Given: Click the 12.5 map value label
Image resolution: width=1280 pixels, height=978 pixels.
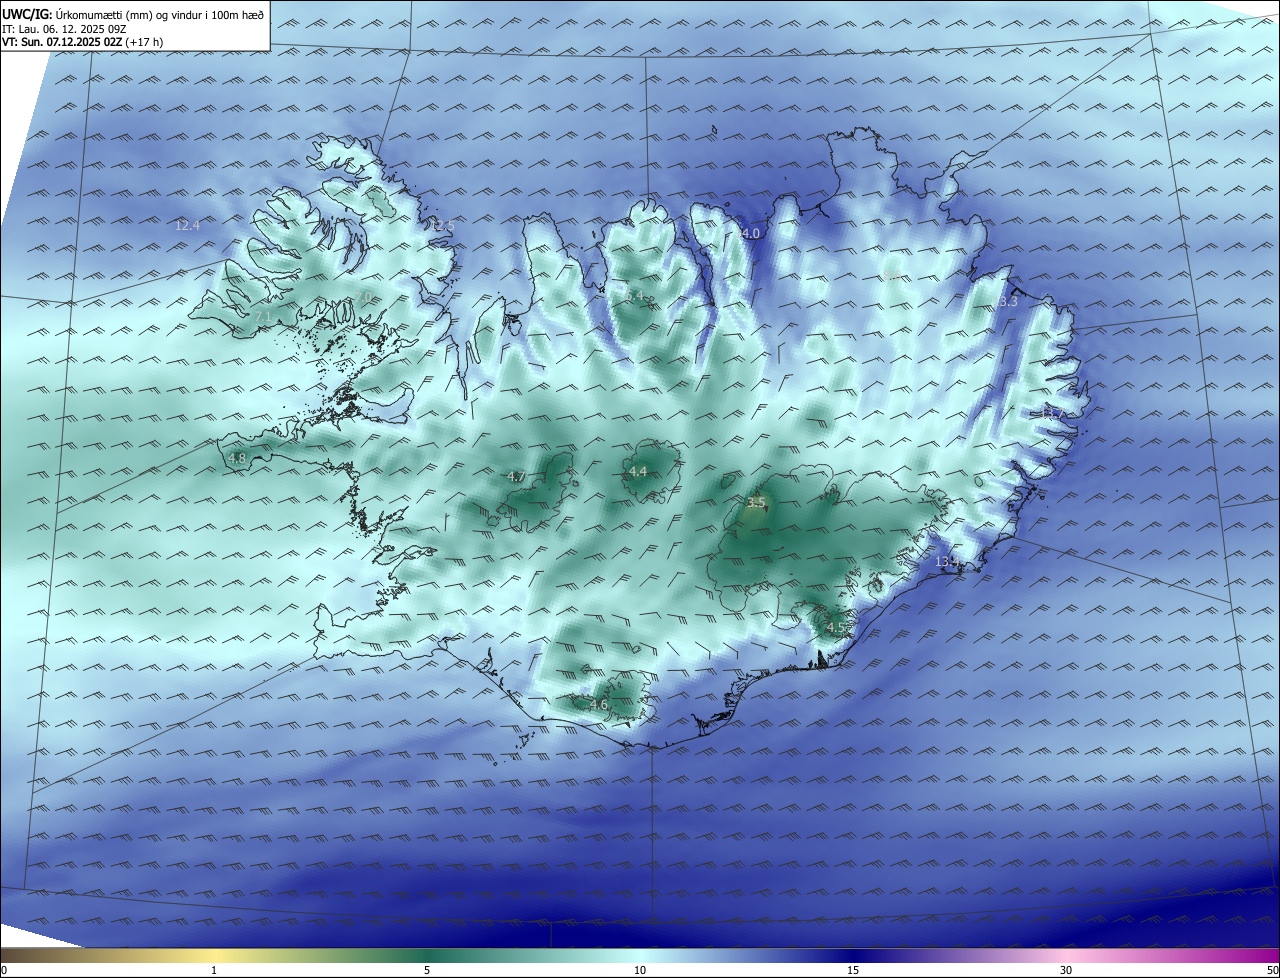Looking at the screenshot, I should point(442,226).
